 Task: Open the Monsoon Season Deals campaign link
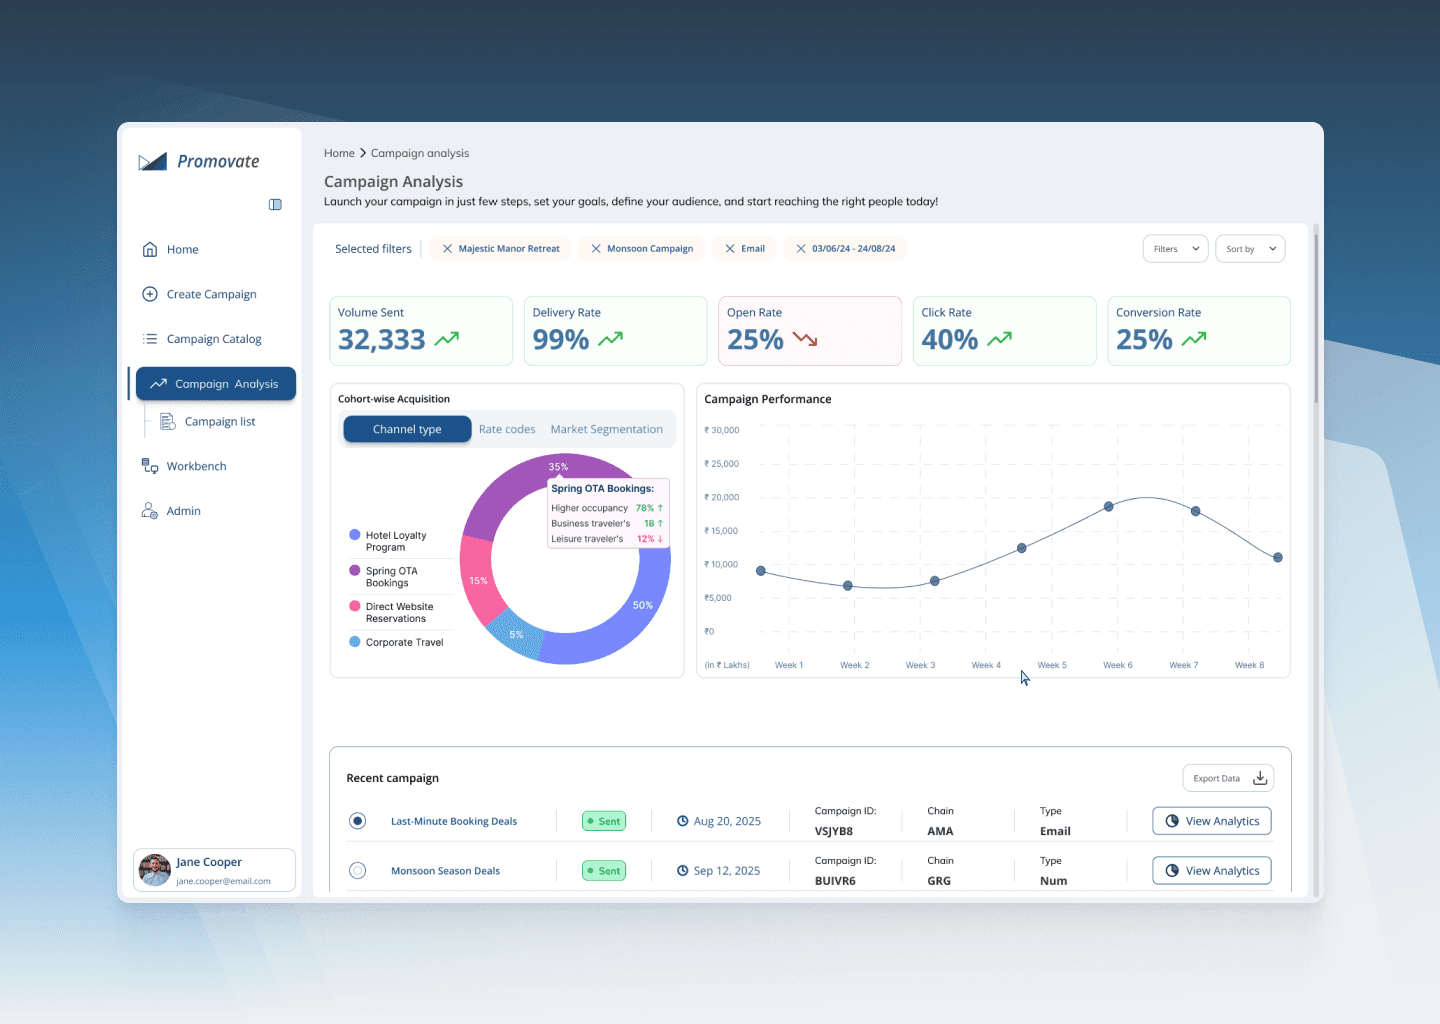[445, 871]
